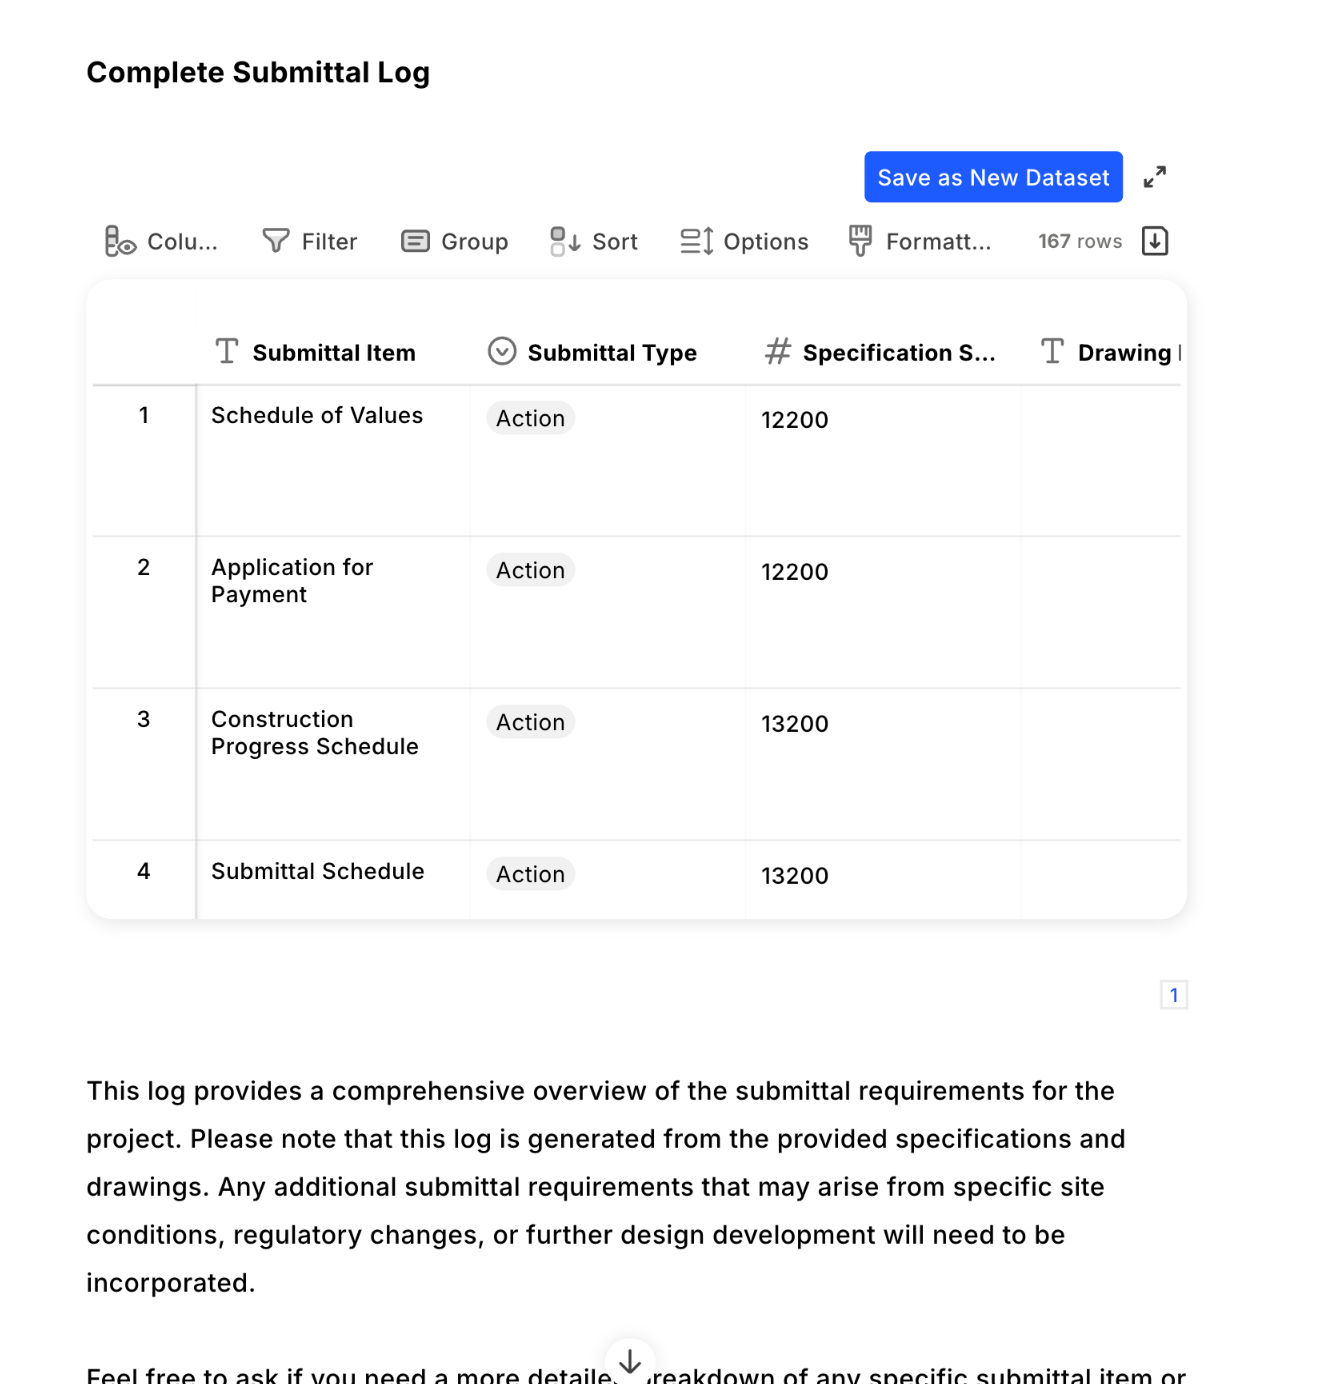1340x1384 pixels.
Task: Click the 13200 value in row 3
Action: click(x=795, y=724)
